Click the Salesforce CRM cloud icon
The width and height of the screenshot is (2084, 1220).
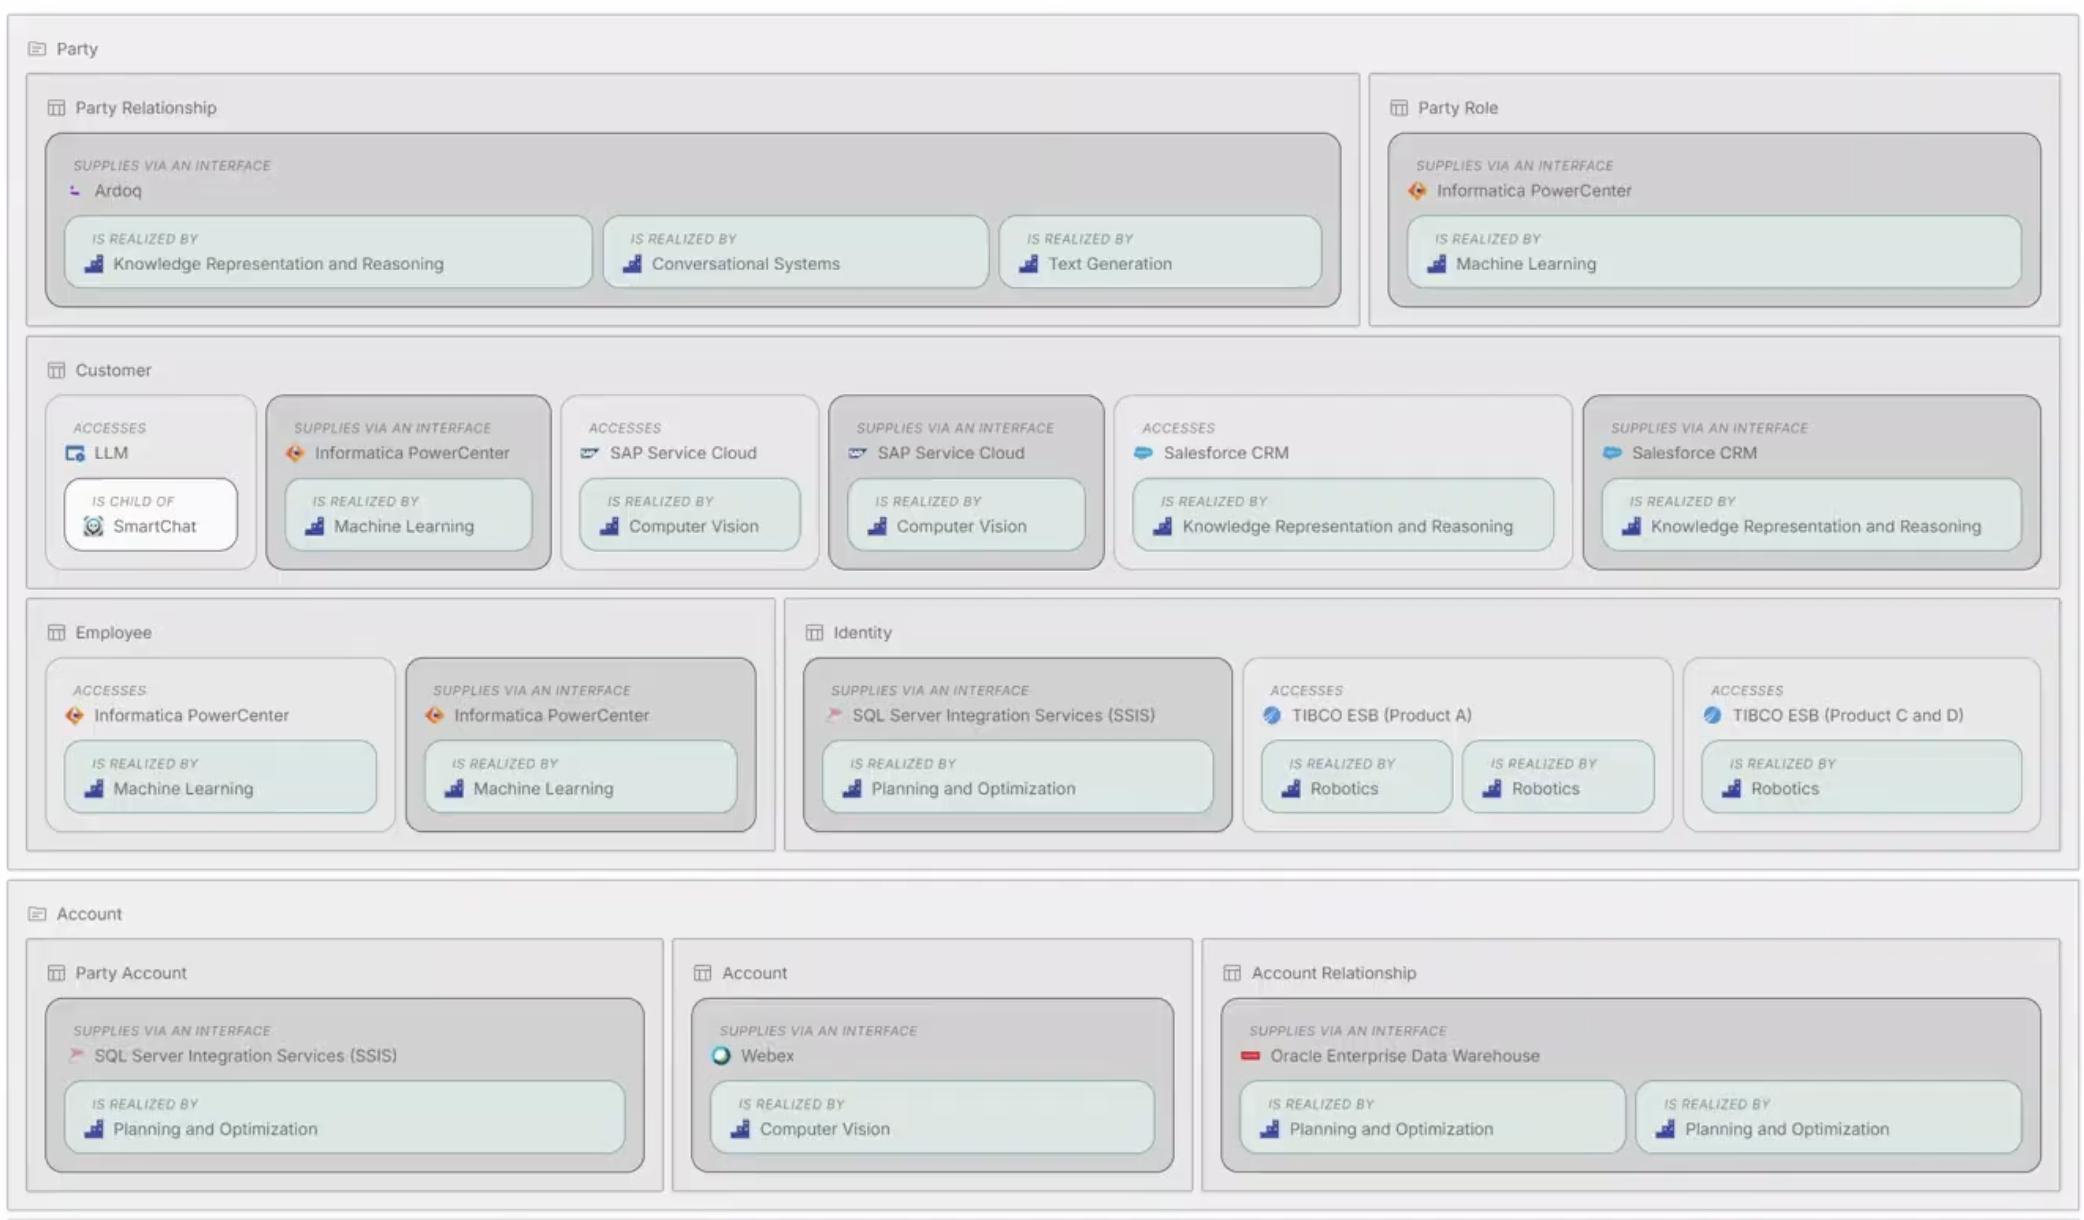(x=1143, y=452)
